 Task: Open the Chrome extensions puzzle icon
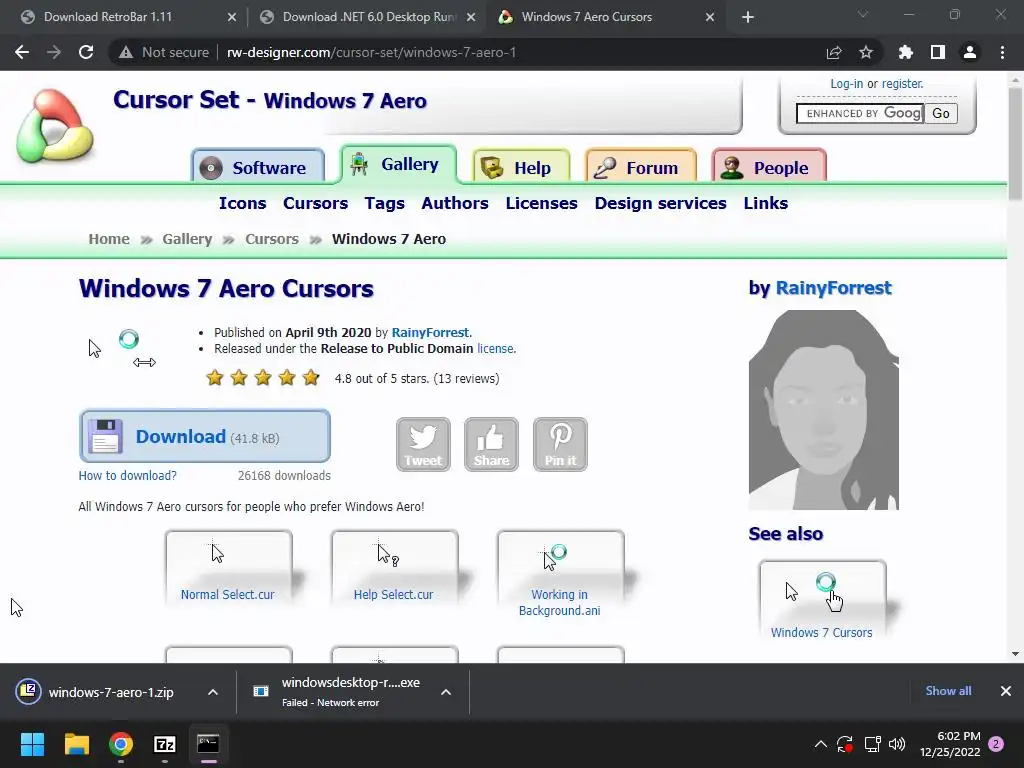(906, 52)
